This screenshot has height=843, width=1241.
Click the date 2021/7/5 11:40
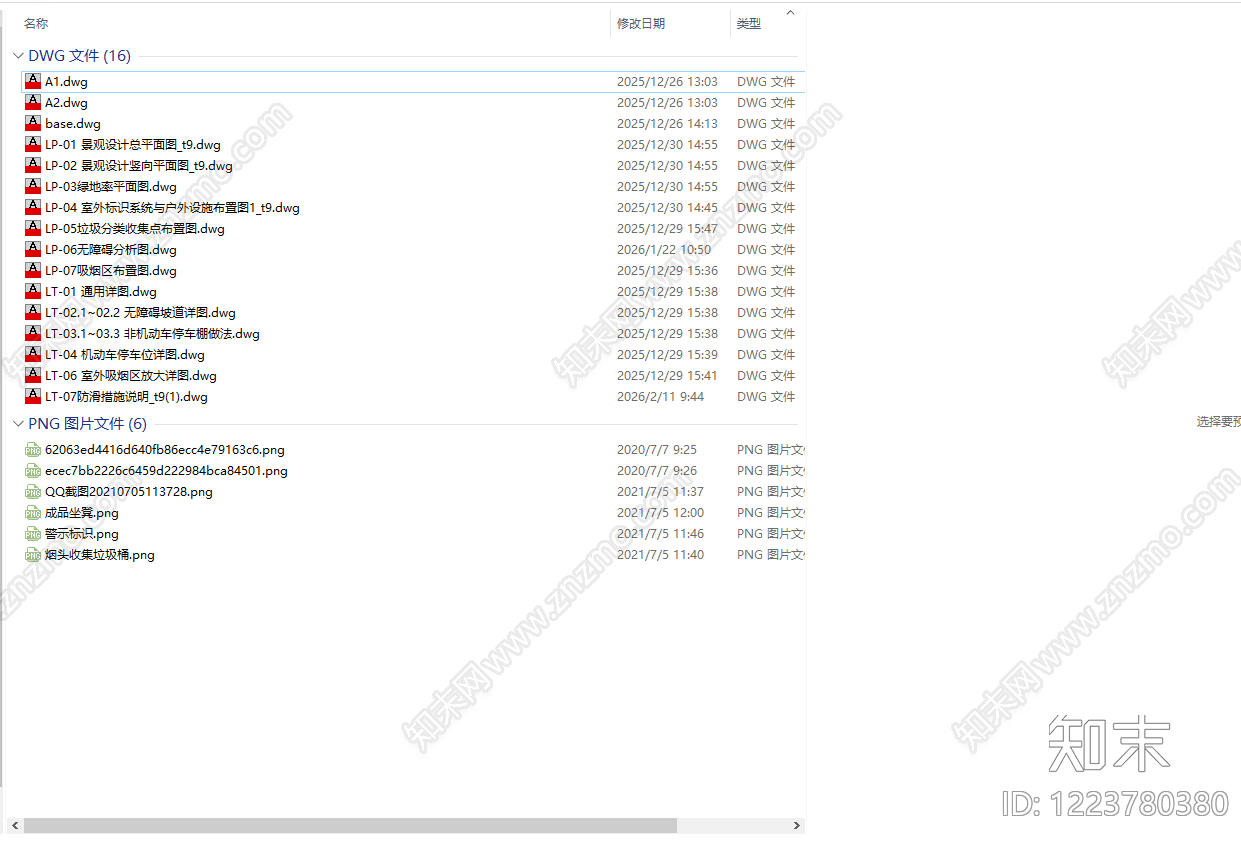pyautogui.click(x=660, y=555)
